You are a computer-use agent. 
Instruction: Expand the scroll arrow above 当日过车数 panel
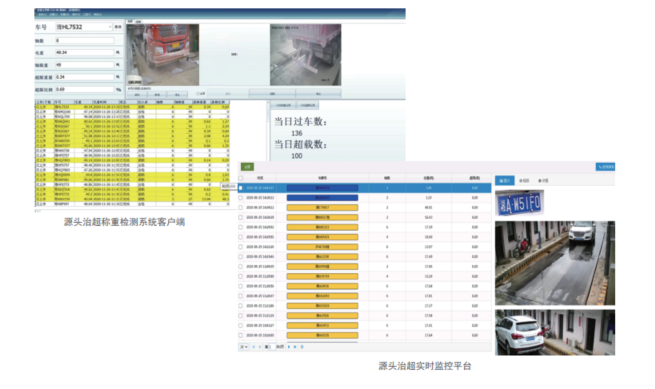(x=268, y=102)
